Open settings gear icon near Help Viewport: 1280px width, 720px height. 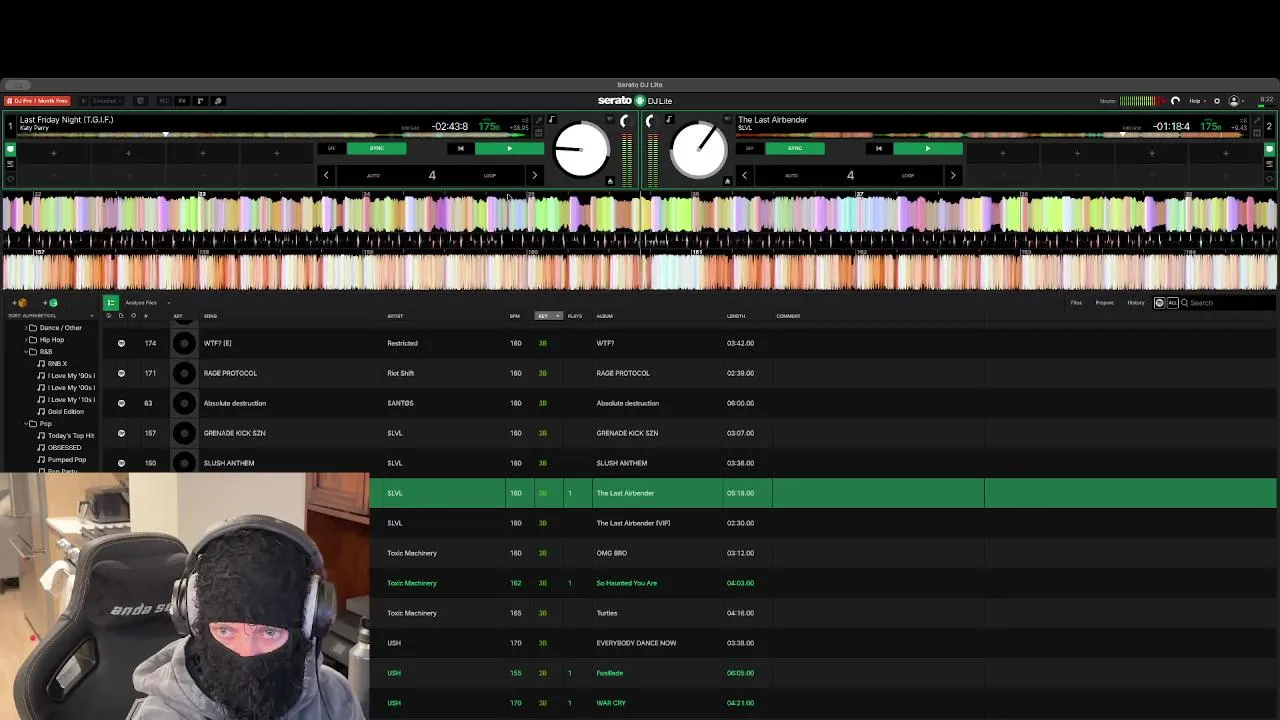click(1216, 100)
